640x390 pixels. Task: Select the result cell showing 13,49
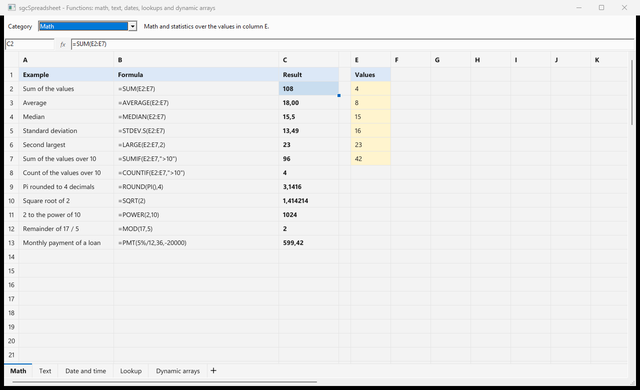point(309,131)
